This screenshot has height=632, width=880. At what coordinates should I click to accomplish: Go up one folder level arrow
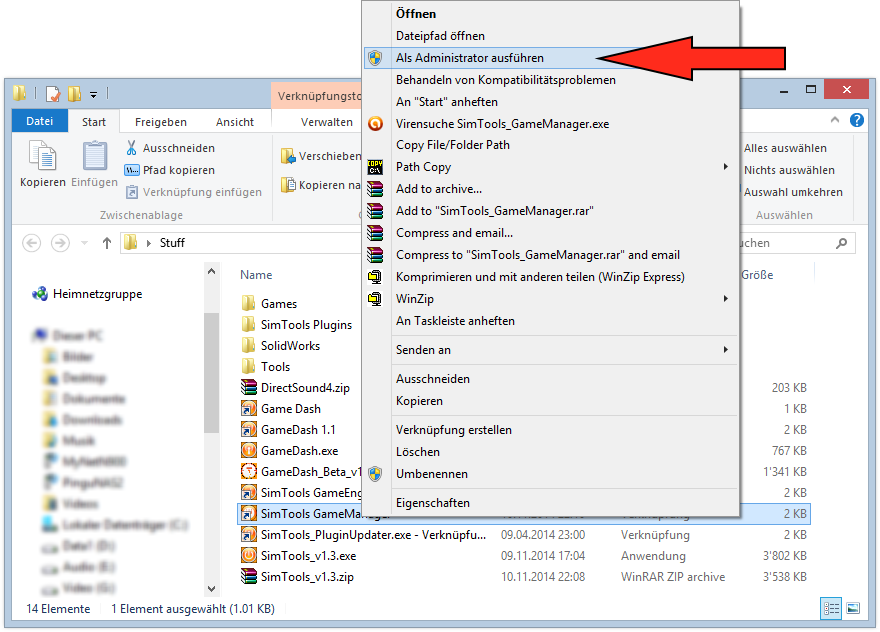107,243
